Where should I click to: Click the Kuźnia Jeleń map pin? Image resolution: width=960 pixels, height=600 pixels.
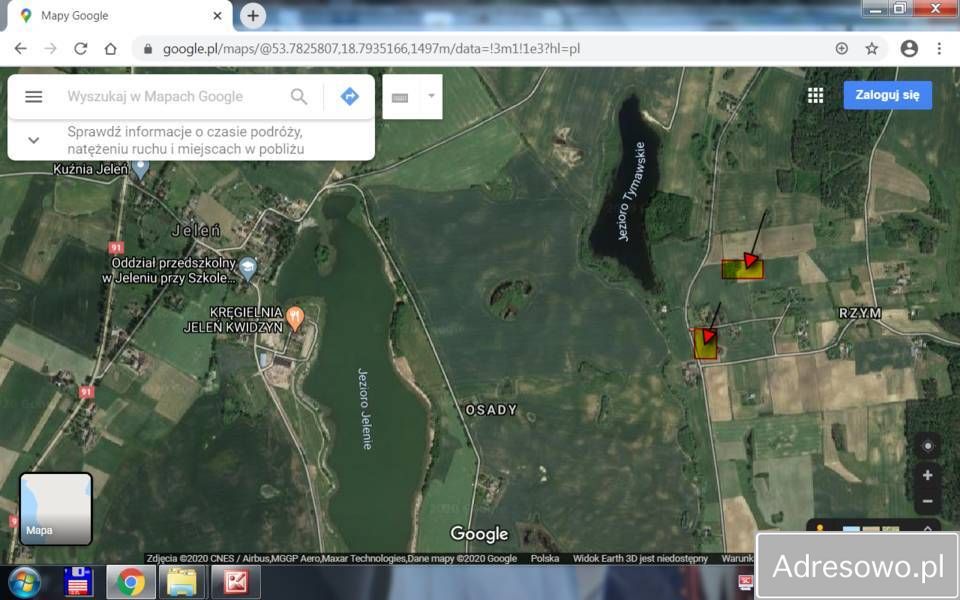tap(141, 168)
